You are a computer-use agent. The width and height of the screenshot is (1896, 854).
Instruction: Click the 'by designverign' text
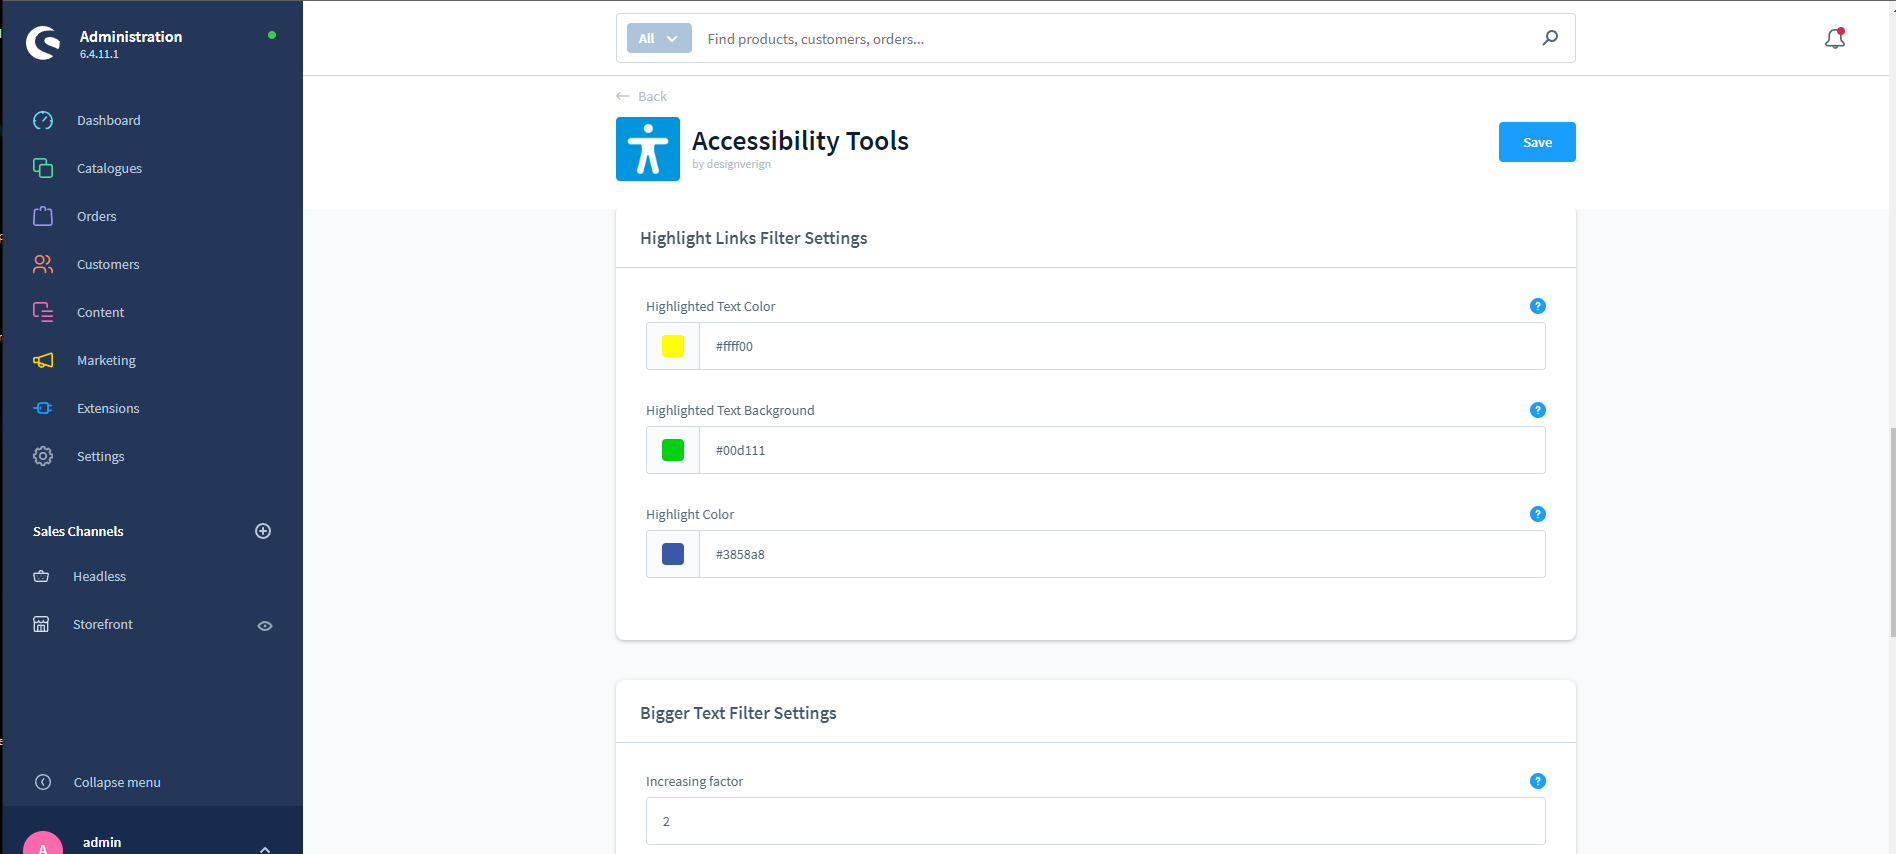click(x=731, y=164)
